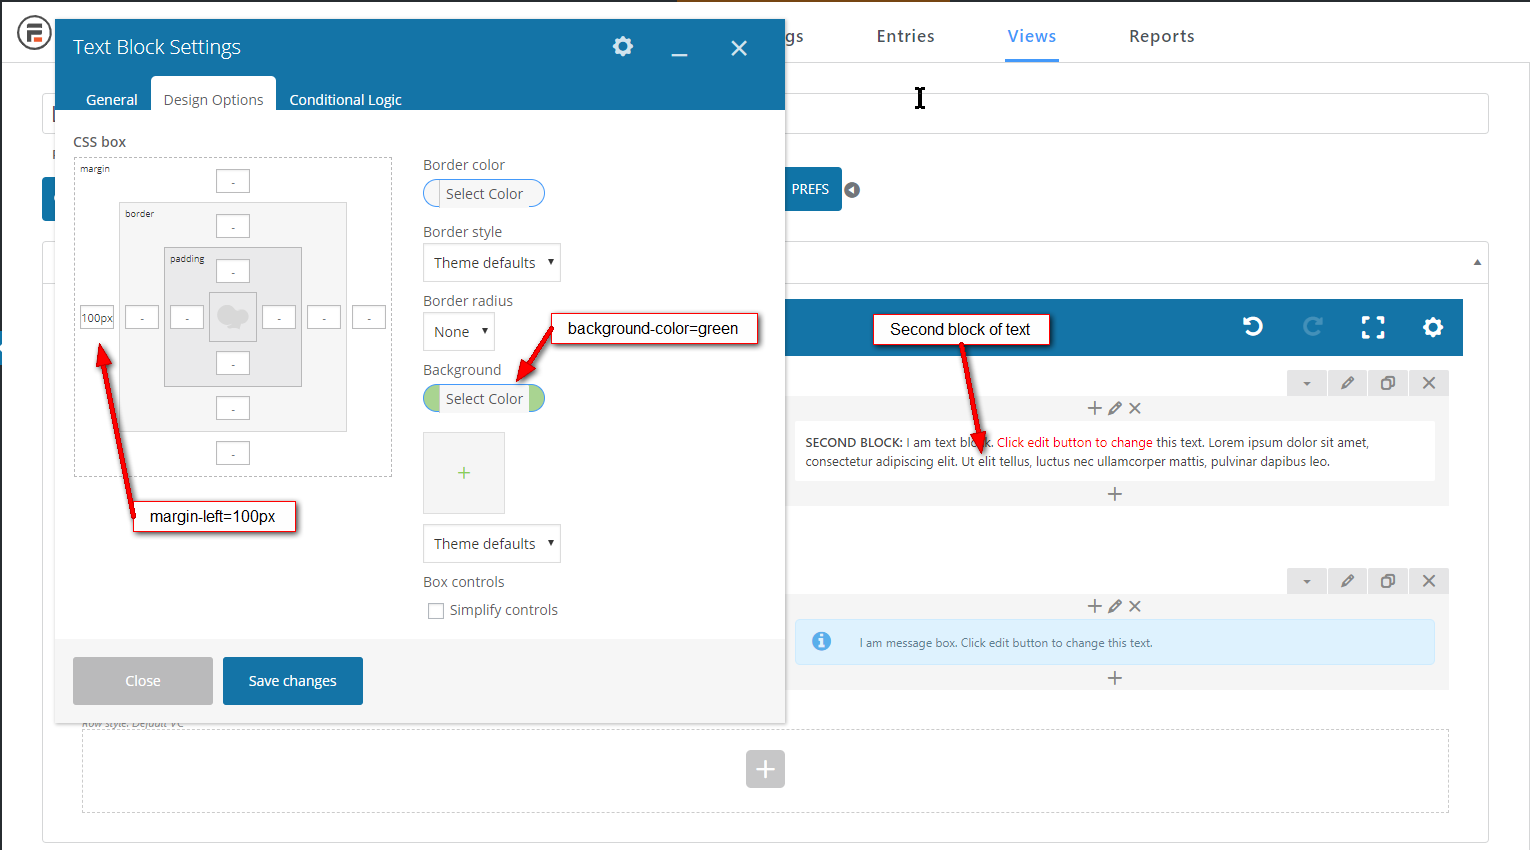The width and height of the screenshot is (1530, 850).
Task: Add a background image via the plus tile
Action: coord(464,473)
